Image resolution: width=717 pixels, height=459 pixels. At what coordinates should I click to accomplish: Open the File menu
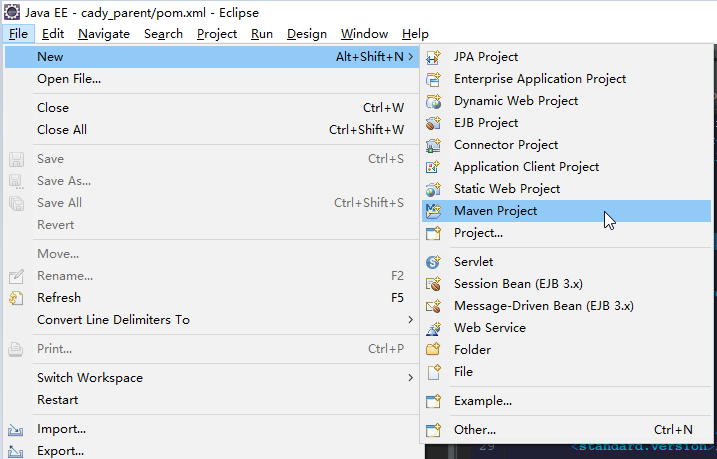pos(18,34)
